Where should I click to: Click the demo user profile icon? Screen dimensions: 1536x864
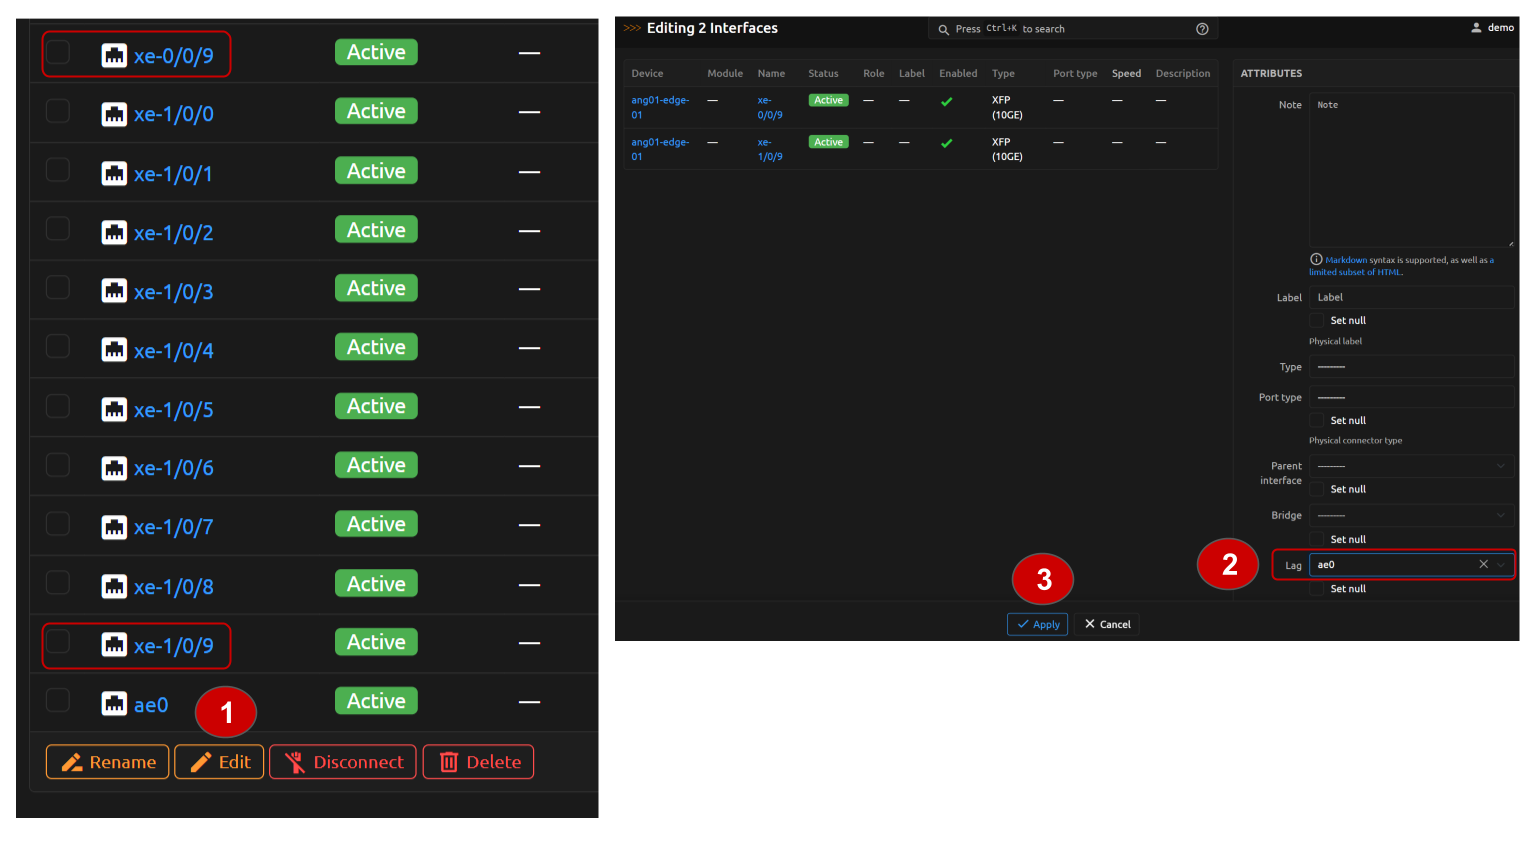point(1476,28)
